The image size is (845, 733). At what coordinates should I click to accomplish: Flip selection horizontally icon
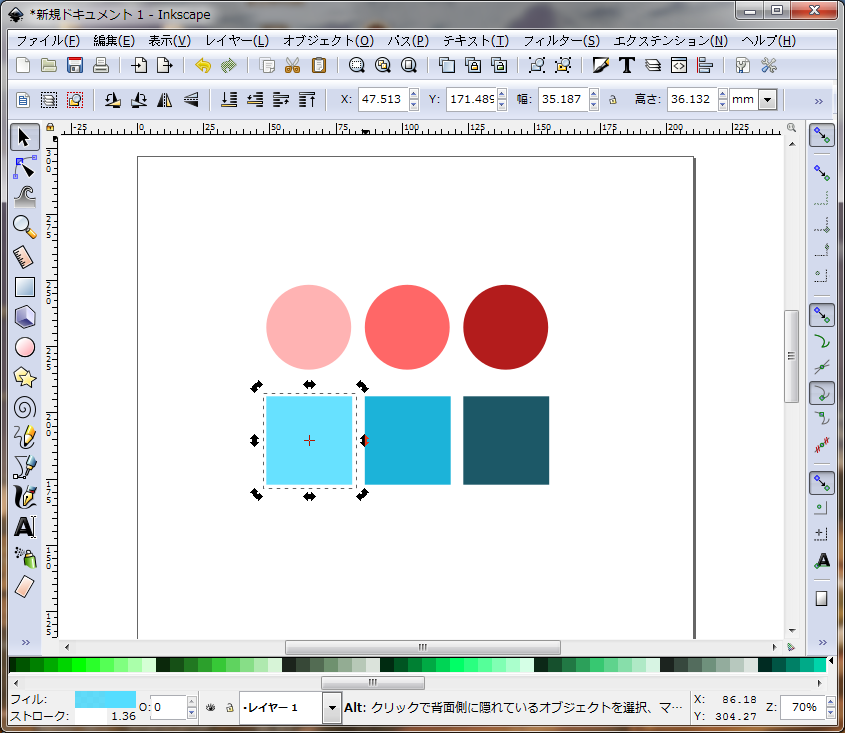[x=164, y=100]
